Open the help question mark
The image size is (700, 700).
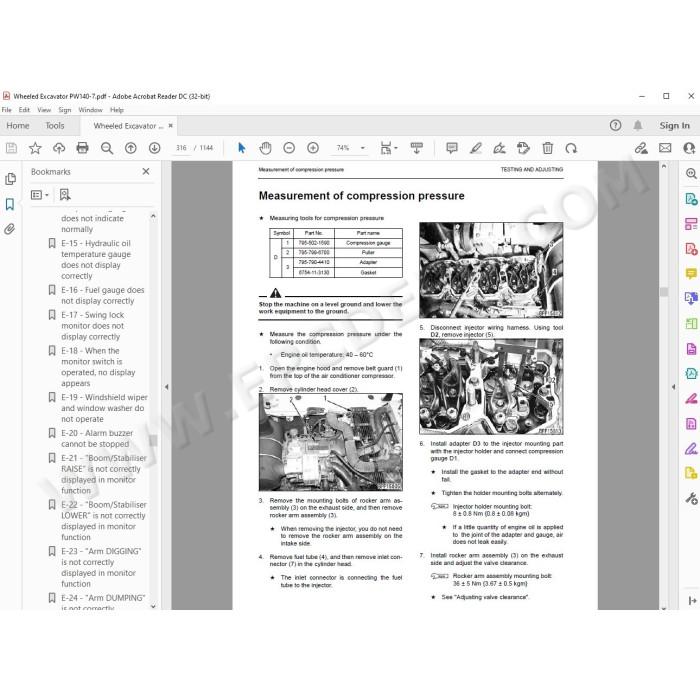click(615, 125)
